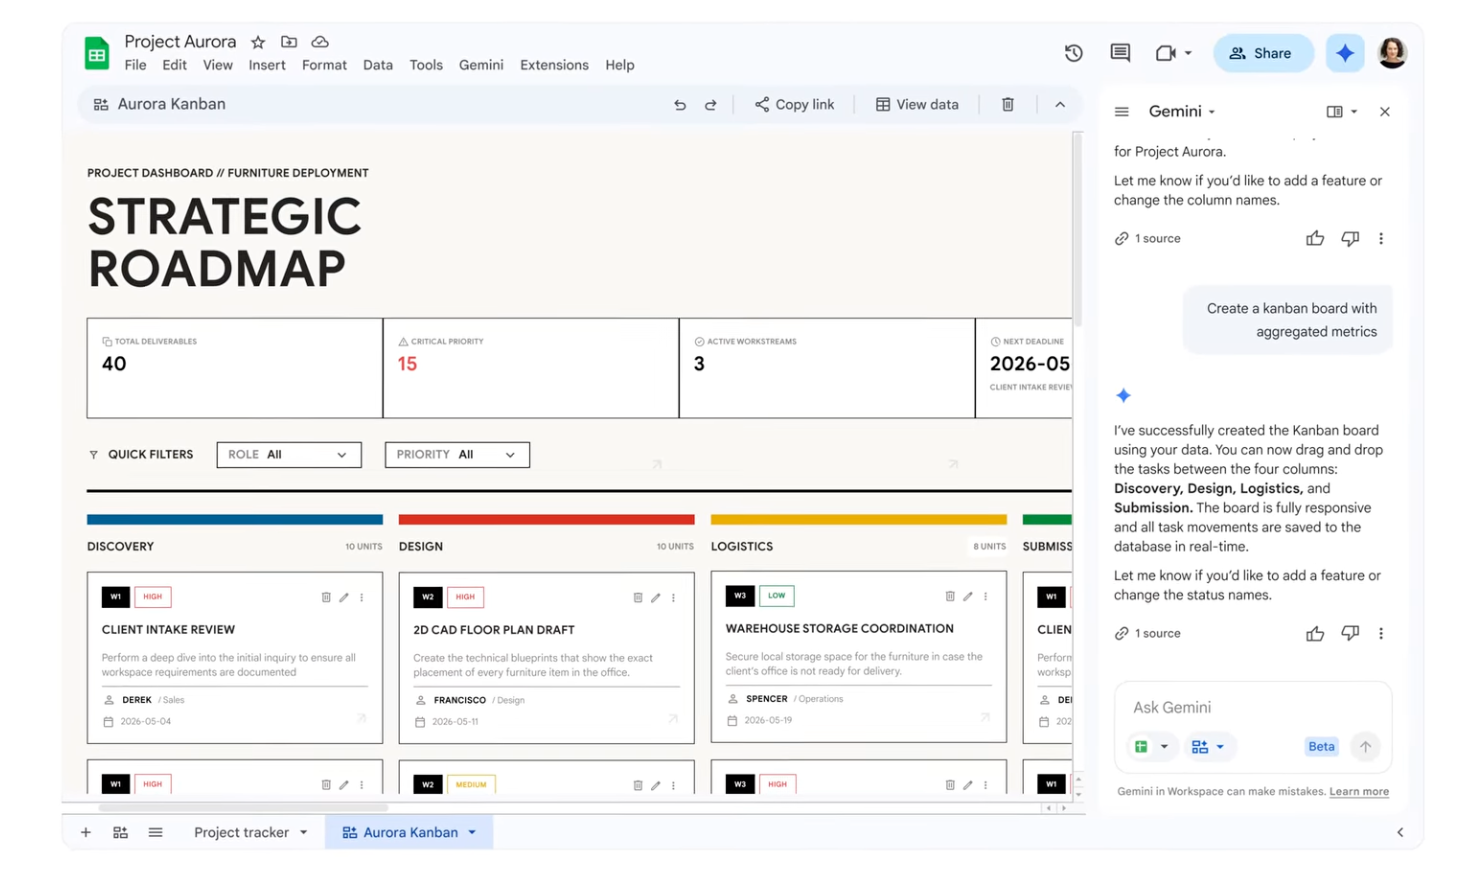The height and width of the screenshot is (886, 1475).
Task: Send the Gemini prompt arrow
Action: pyautogui.click(x=1365, y=746)
